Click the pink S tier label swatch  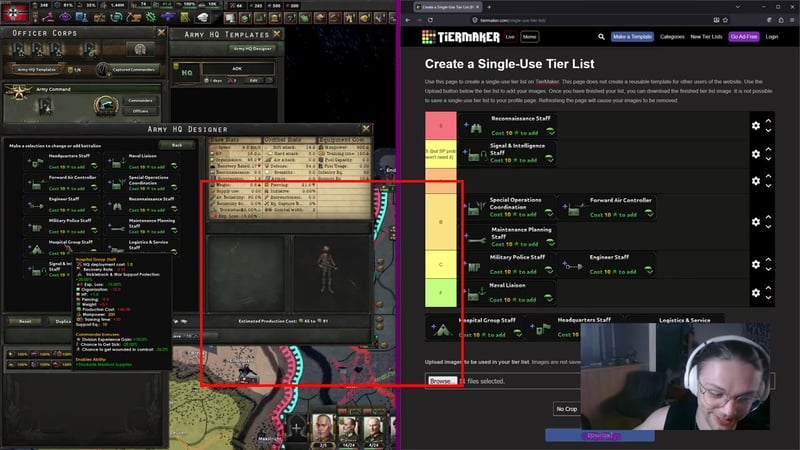[x=441, y=126]
